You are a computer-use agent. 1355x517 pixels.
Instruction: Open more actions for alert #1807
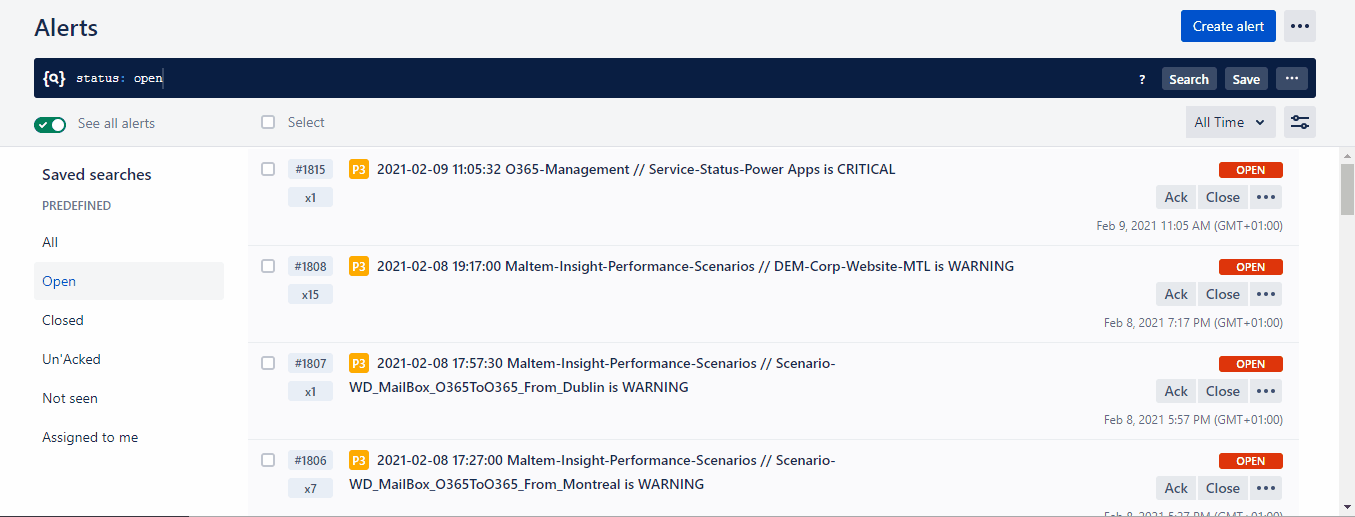(1266, 391)
